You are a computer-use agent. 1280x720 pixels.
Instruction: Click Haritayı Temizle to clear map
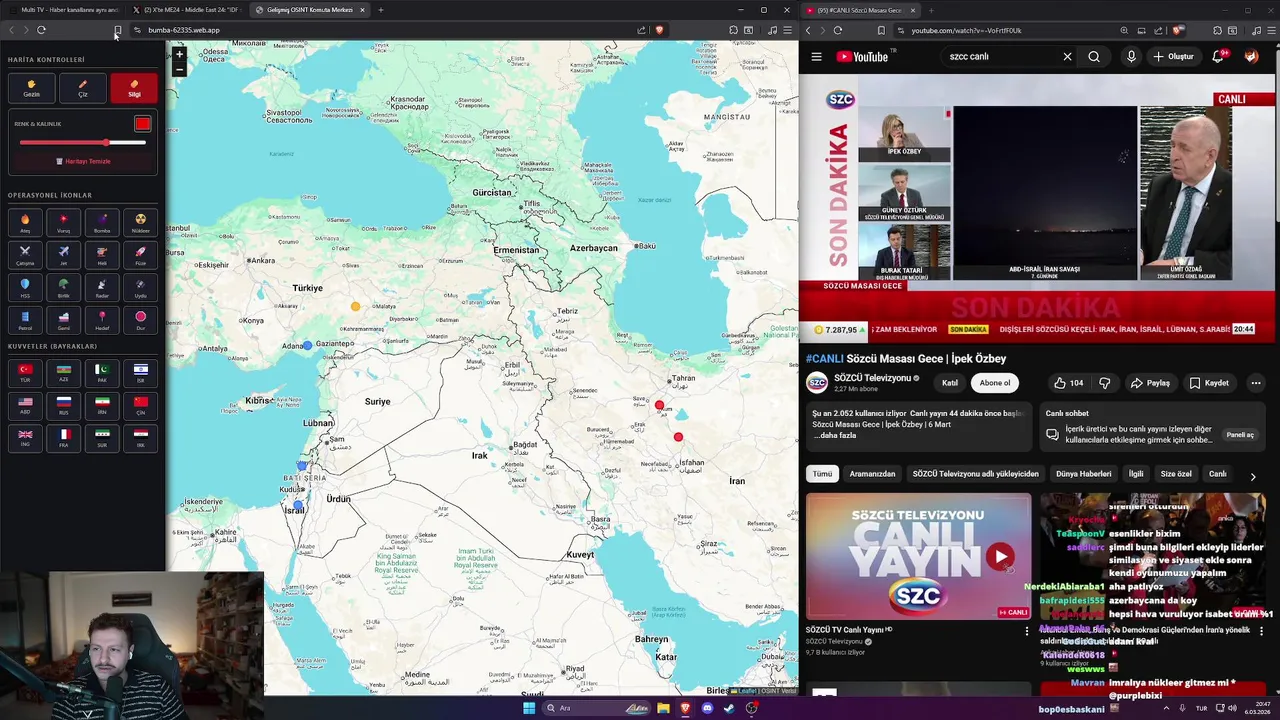click(83, 161)
